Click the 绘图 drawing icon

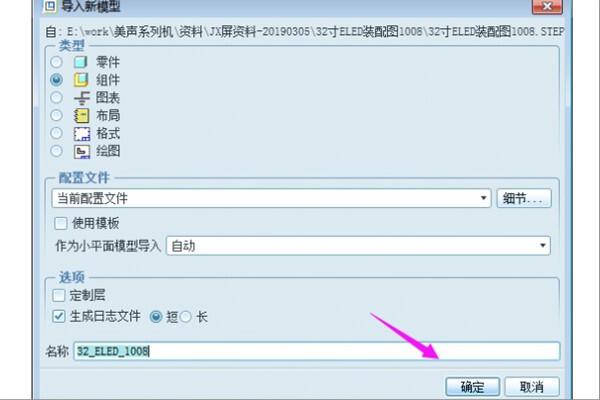point(82,151)
